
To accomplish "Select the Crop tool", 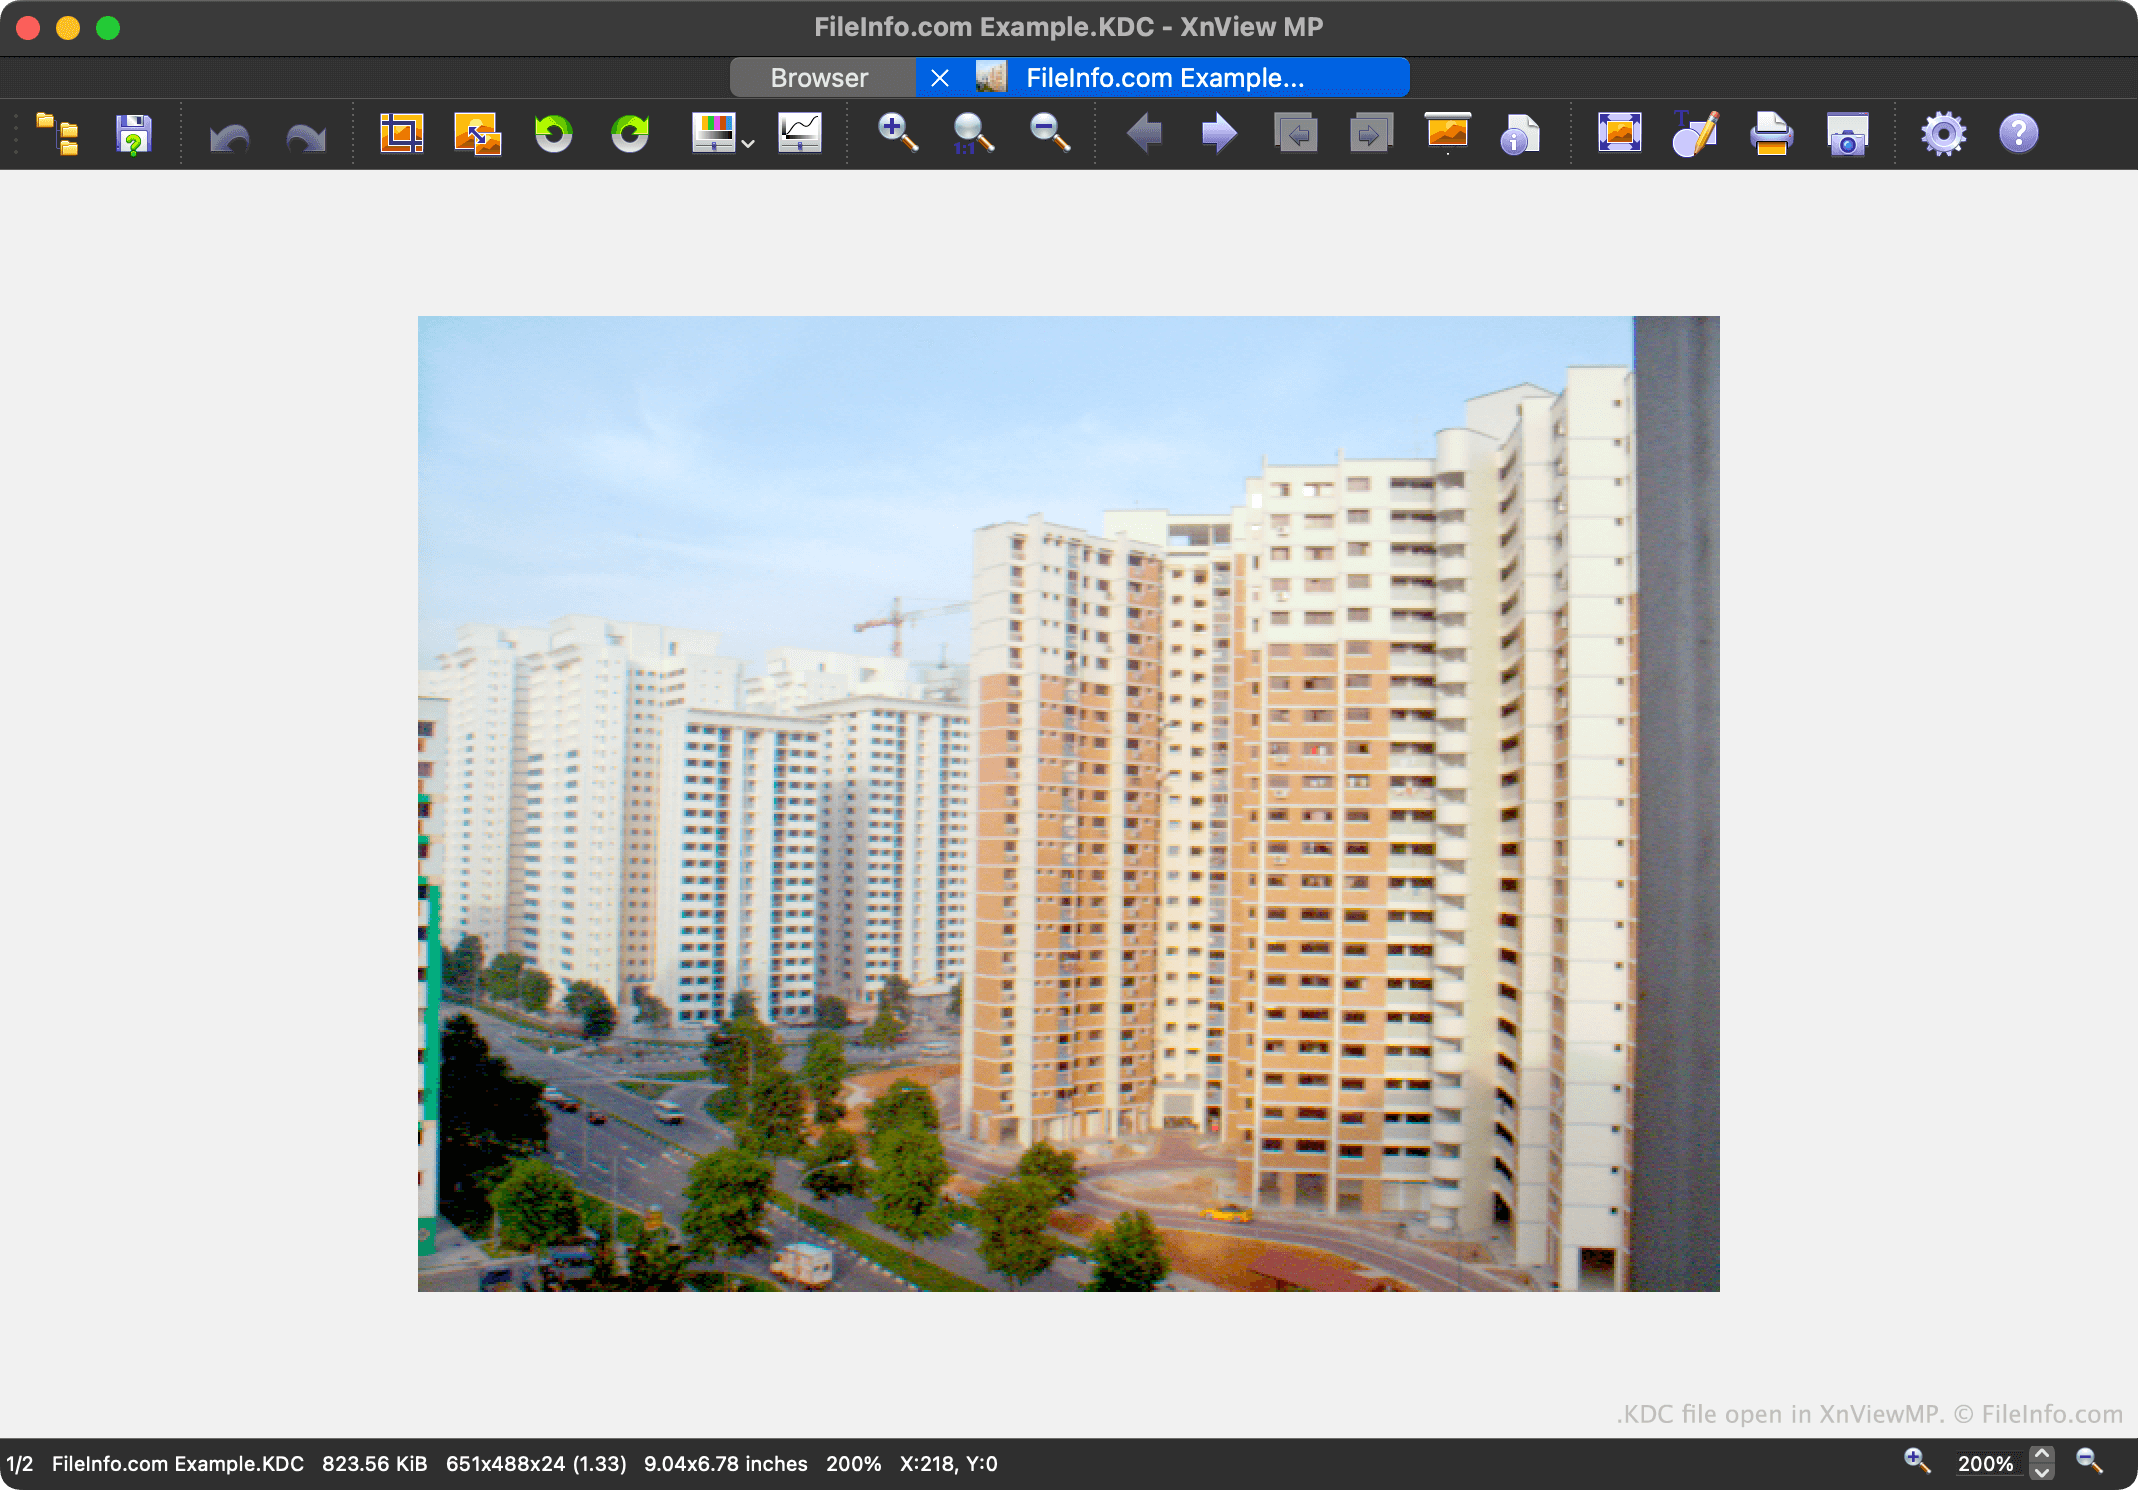I will point(401,133).
